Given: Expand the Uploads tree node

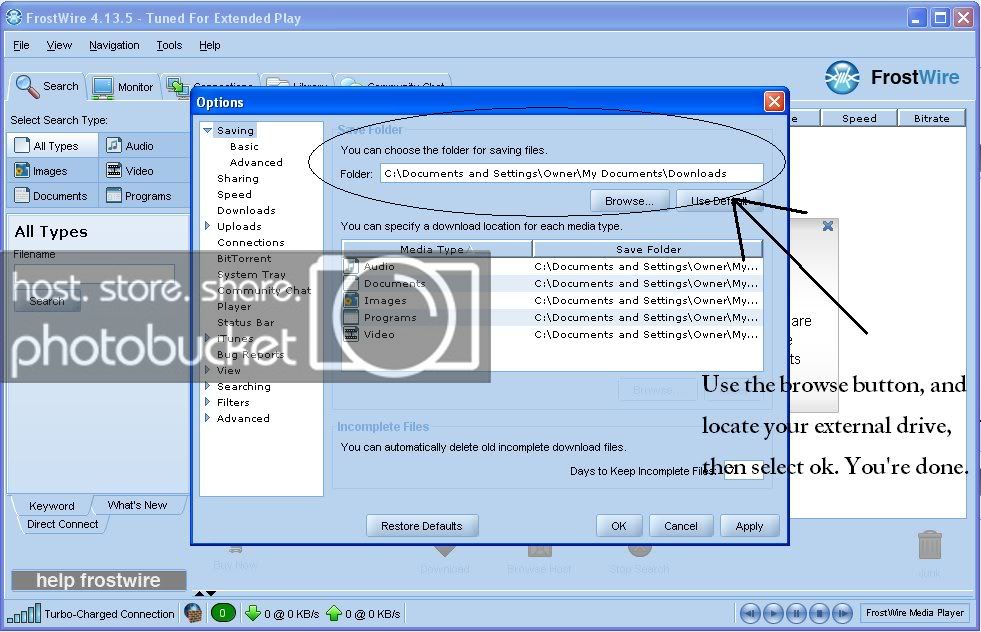Looking at the screenshot, I should click(208, 226).
